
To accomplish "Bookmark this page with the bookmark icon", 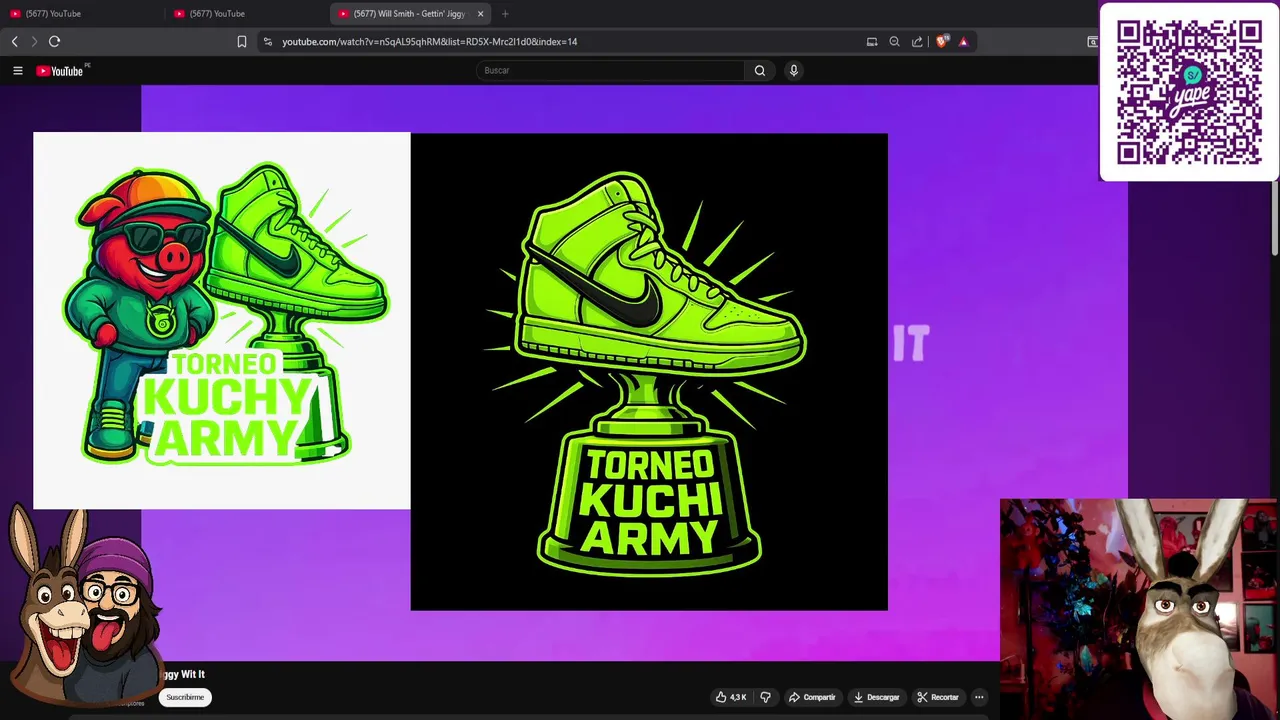I will point(241,41).
